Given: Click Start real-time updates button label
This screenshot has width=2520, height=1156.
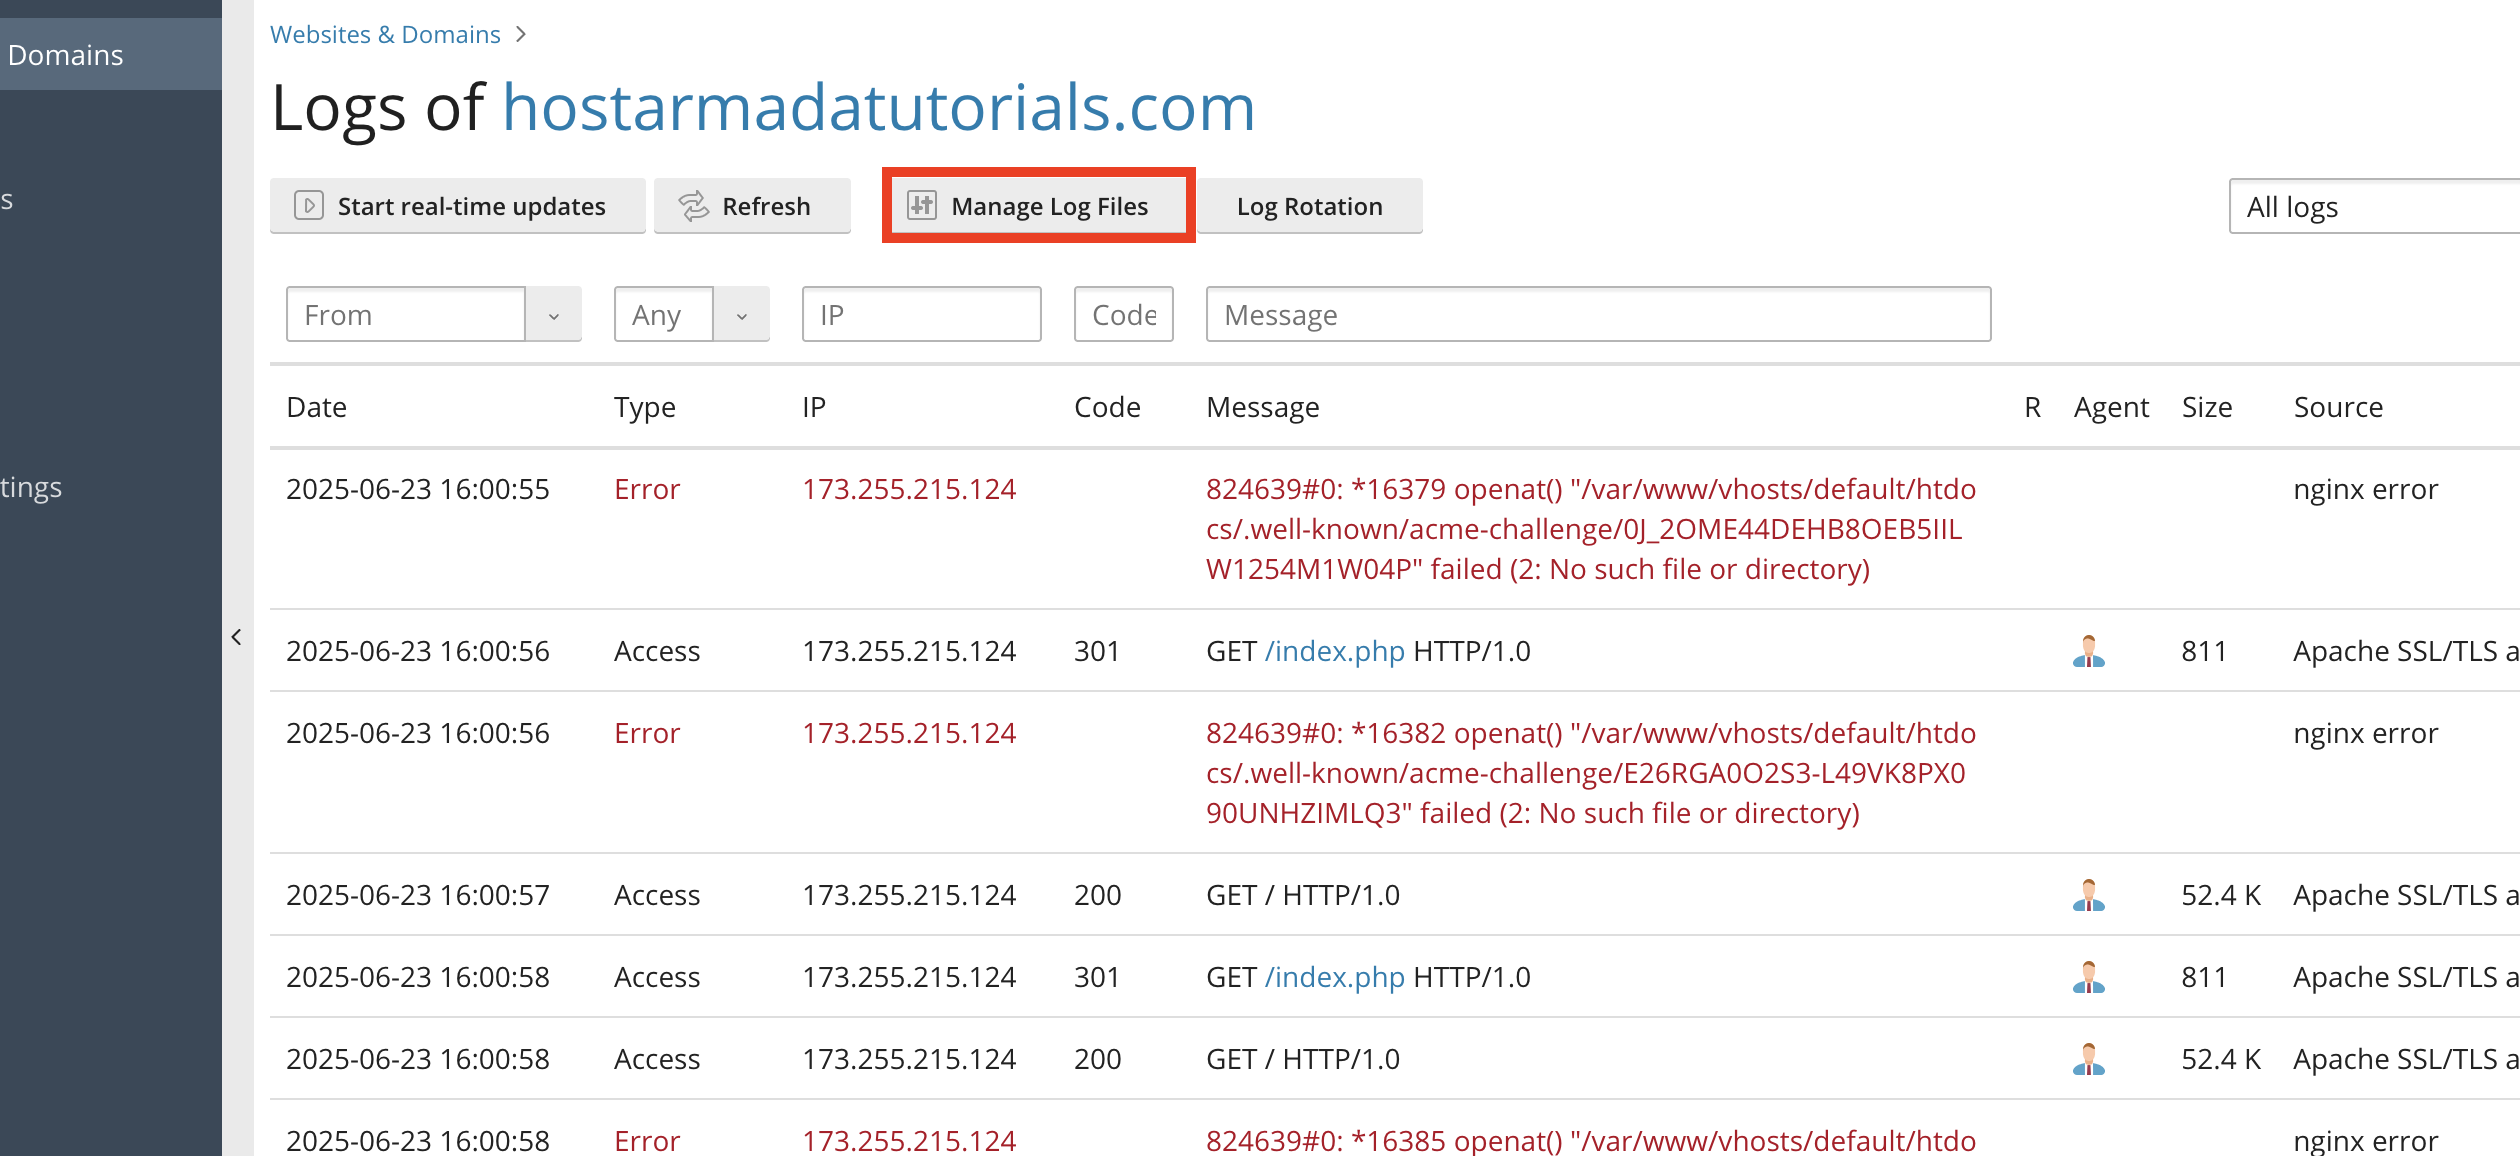Looking at the screenshot, I should pyautogui.click(x=472, y=206).
